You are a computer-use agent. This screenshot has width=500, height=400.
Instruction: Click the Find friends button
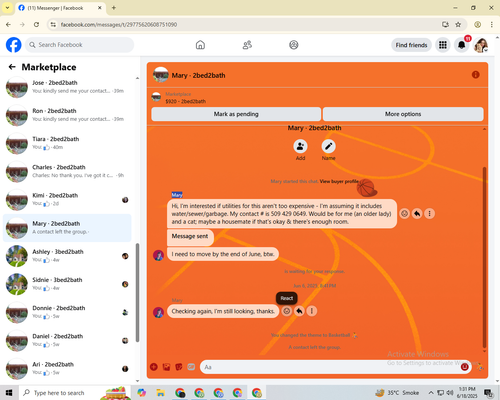pos(411,45)
